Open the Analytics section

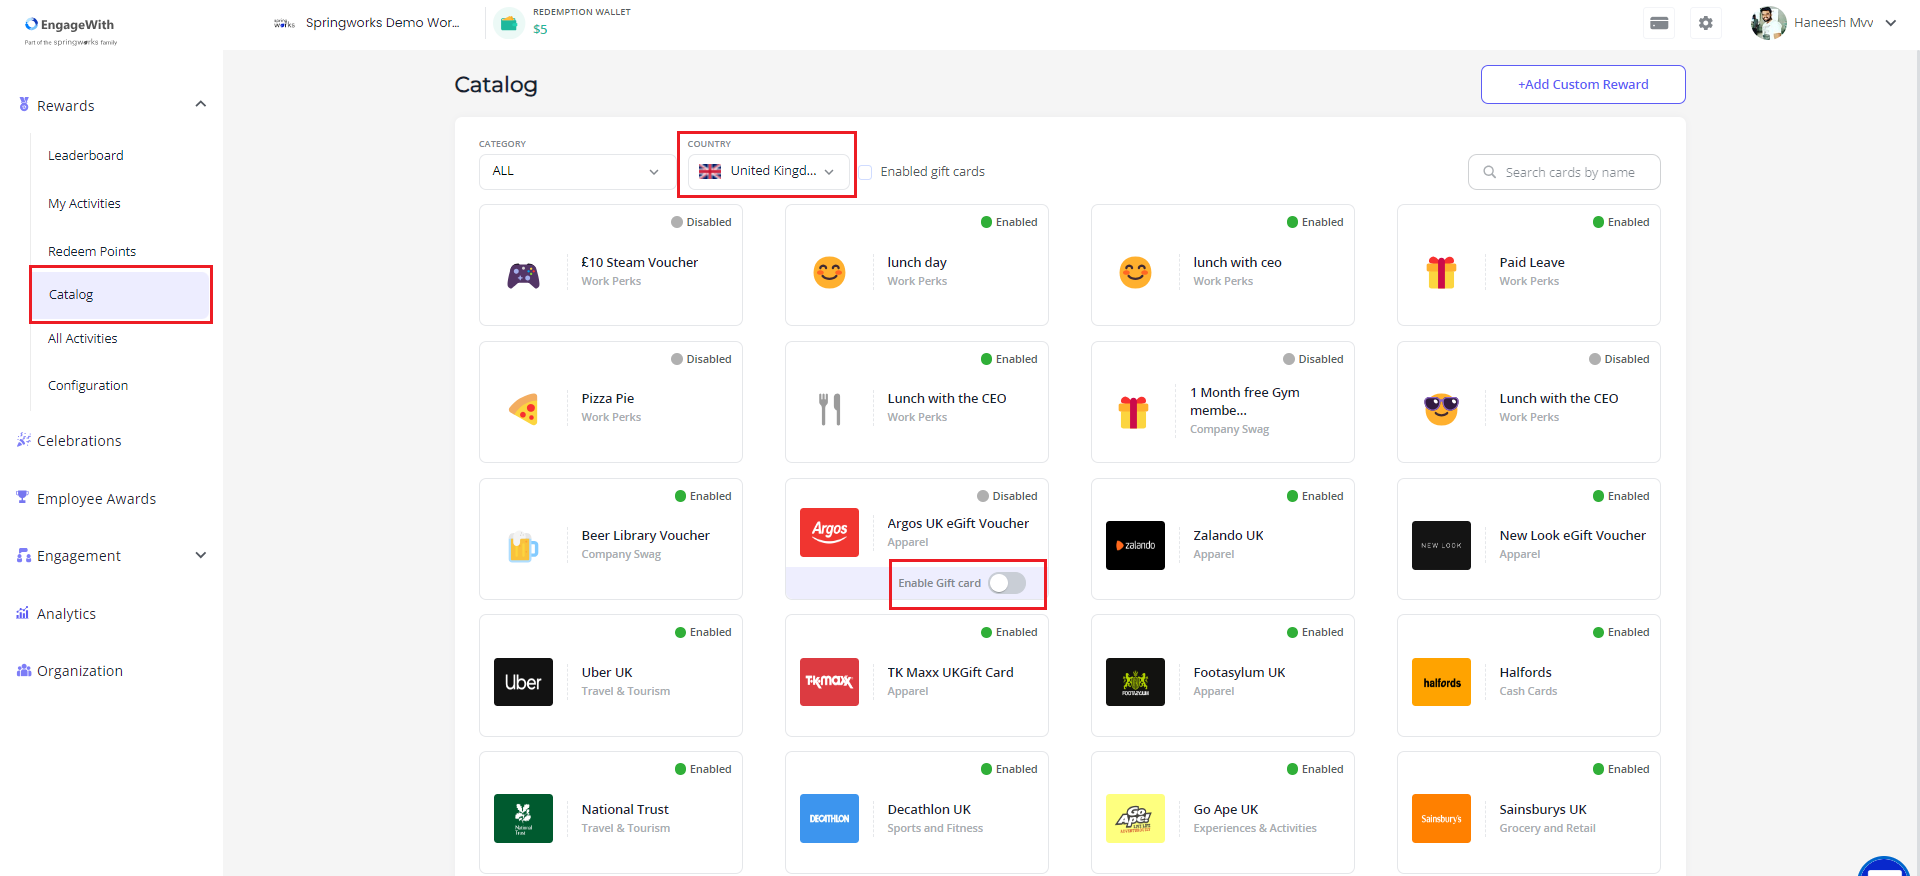coord(66,613)
